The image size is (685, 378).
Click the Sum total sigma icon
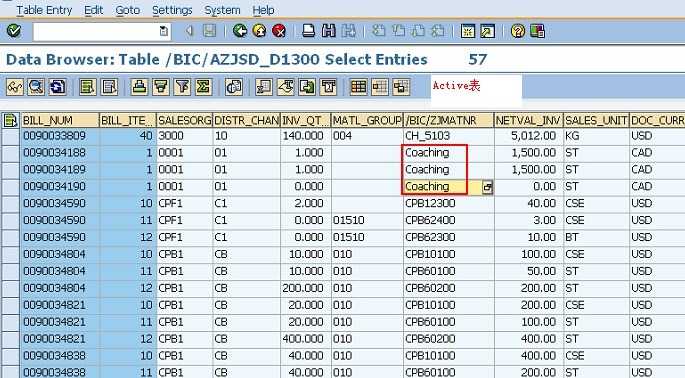203,87
